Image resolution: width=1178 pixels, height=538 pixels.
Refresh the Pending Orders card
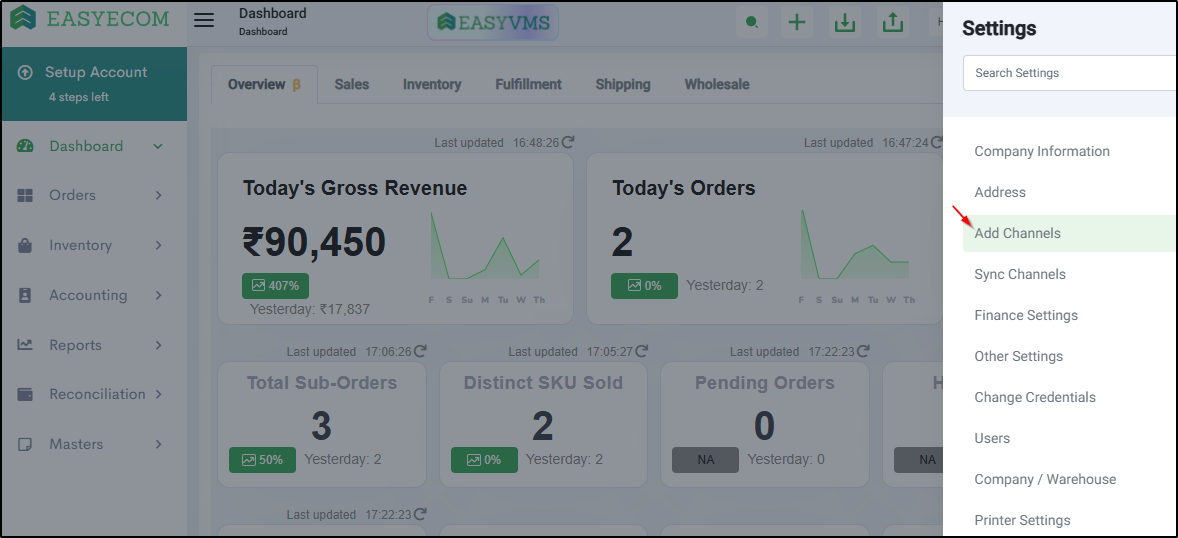[x=863, y=351]
